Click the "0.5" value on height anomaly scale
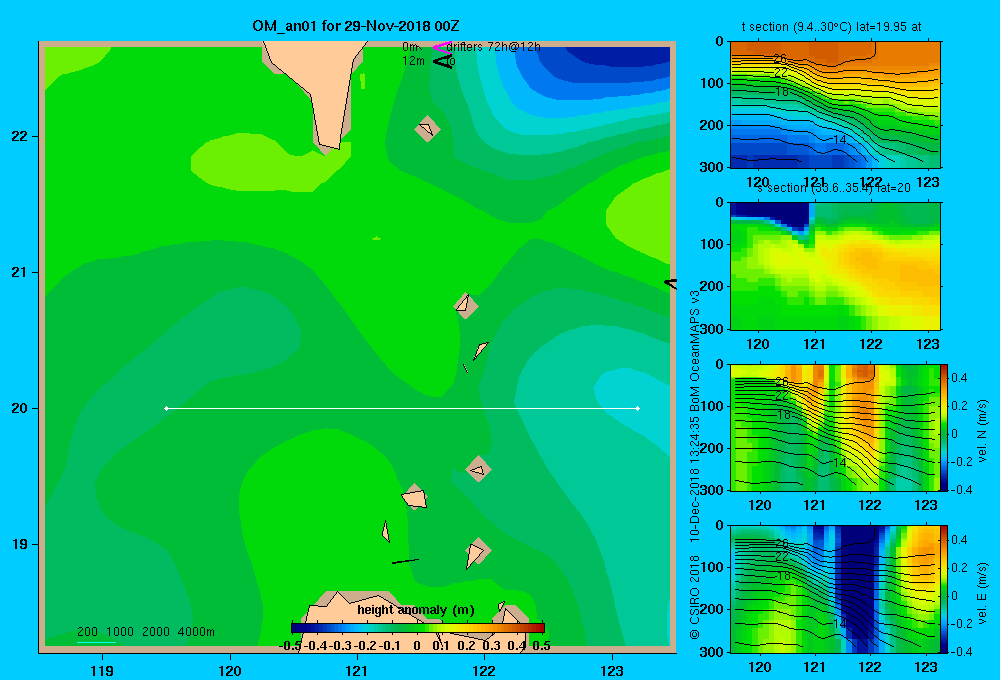Viewport: 1000px width, 680px height. tap(541, 646)
